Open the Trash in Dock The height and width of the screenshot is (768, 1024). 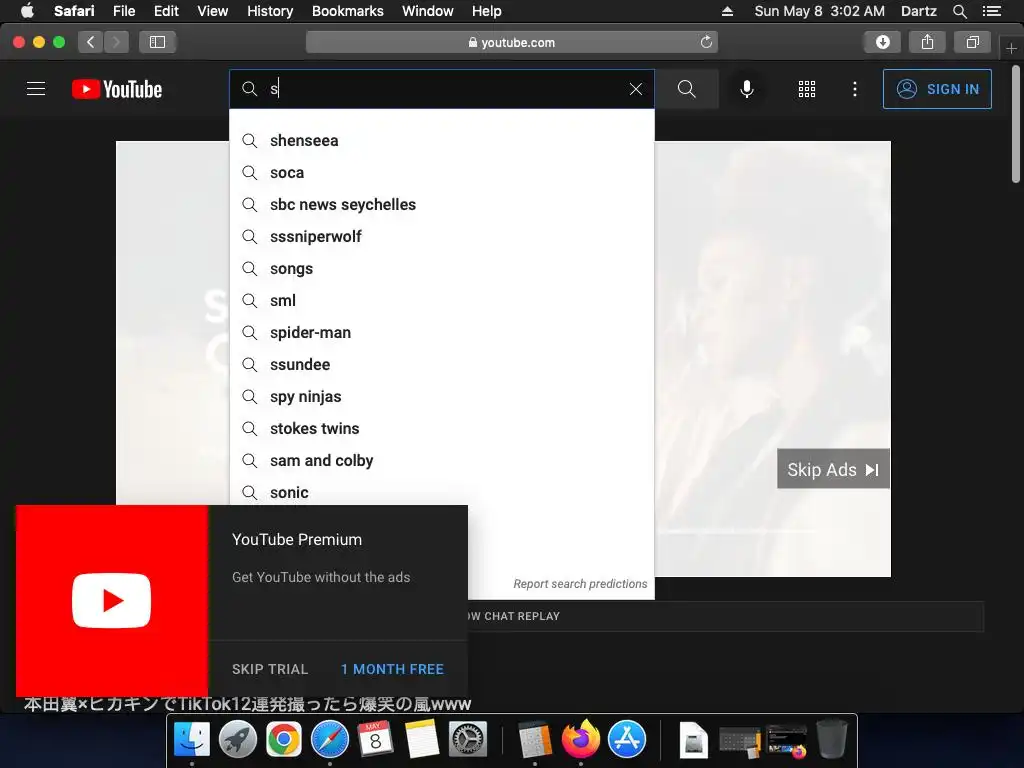tap(831, 739)
